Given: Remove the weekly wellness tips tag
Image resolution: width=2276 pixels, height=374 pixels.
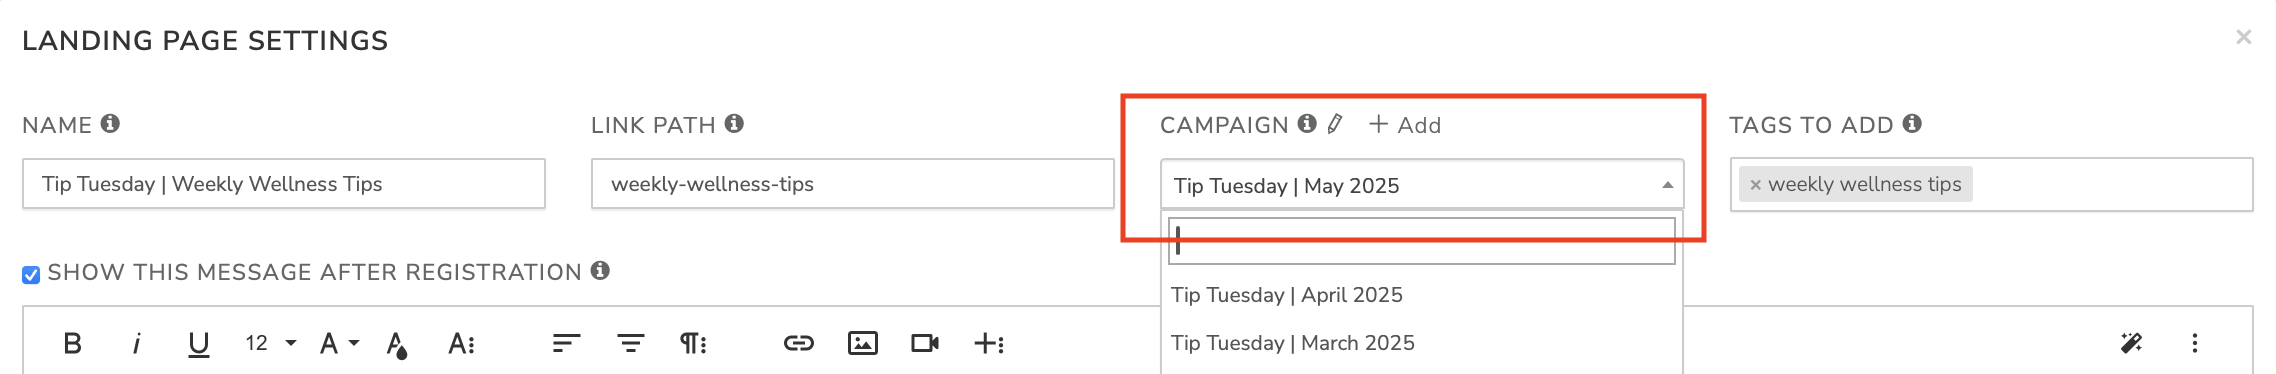Looking at the screenshot, I should click(x=1755, y=185).
